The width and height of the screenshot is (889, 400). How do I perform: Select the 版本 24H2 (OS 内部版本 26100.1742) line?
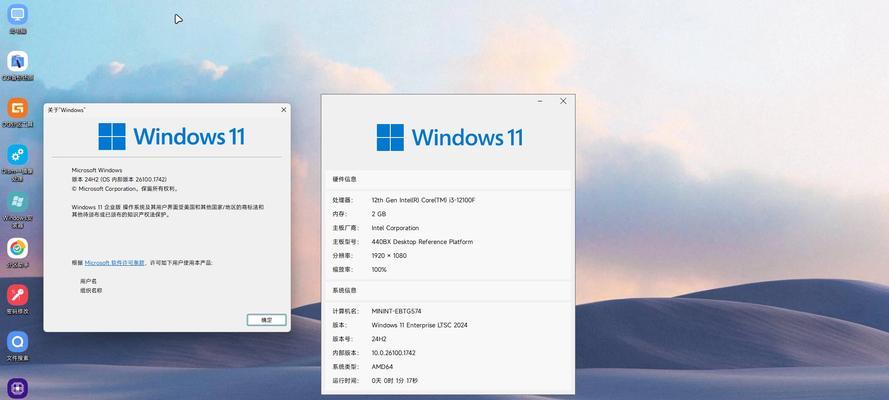[x=119, y=179]
